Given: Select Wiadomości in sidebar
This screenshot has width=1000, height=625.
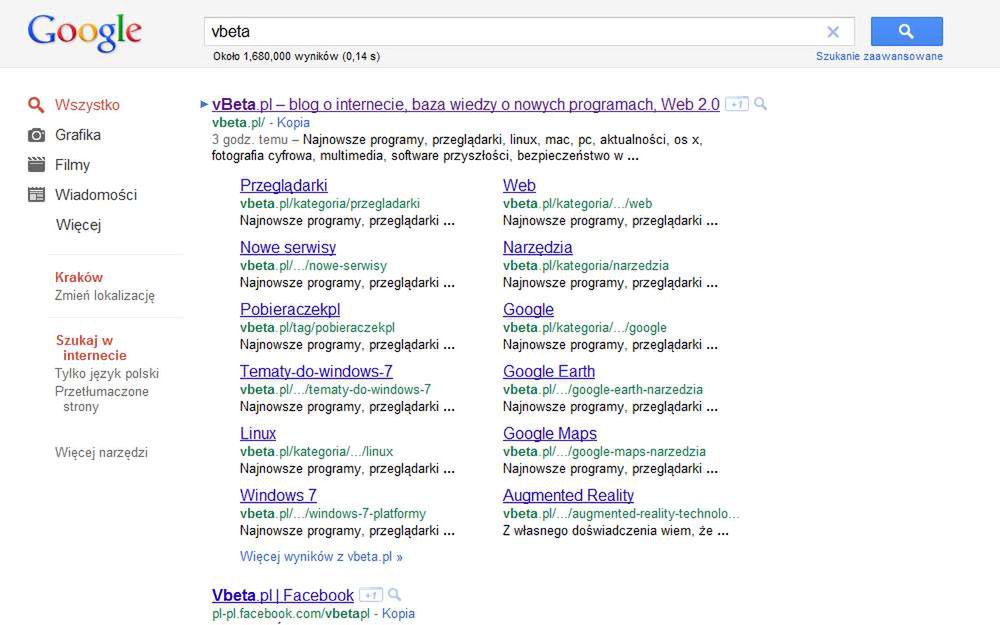Looking at the screenshot, I should pos(96,195).
